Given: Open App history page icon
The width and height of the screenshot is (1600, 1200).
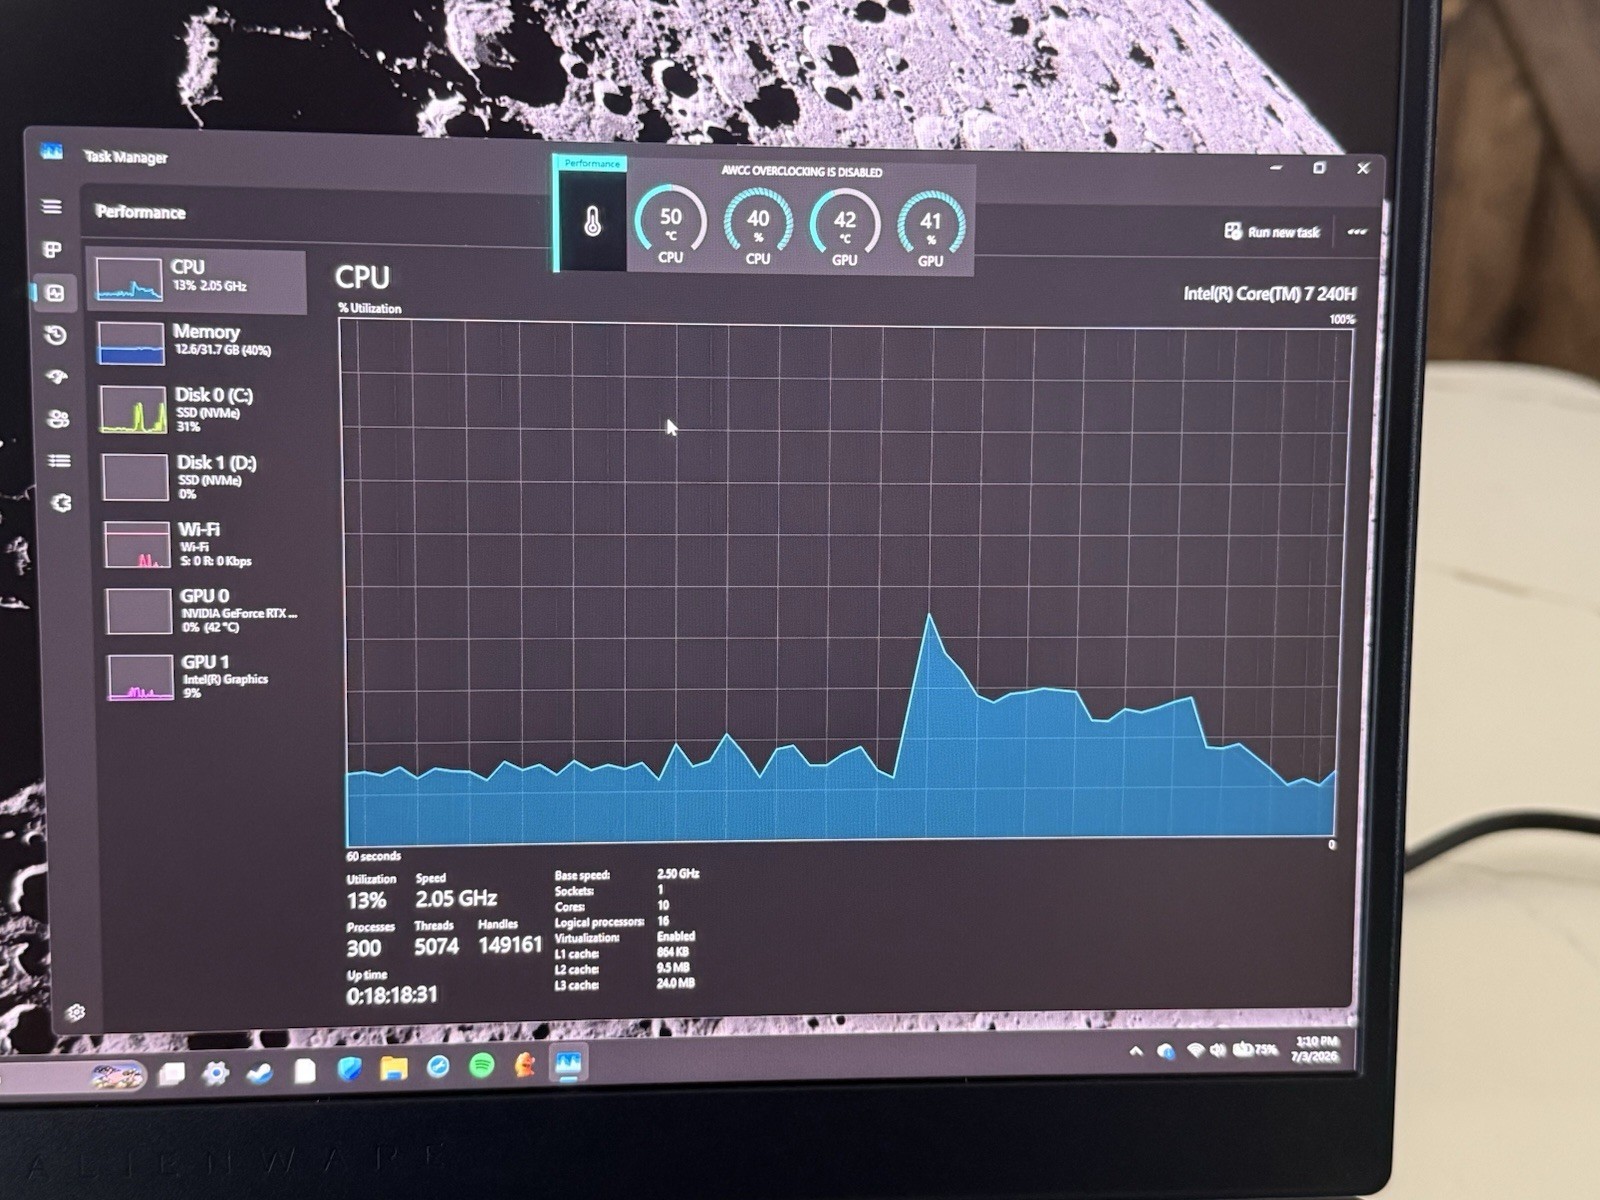Looking at the screenshot, I should click(56, 335).
